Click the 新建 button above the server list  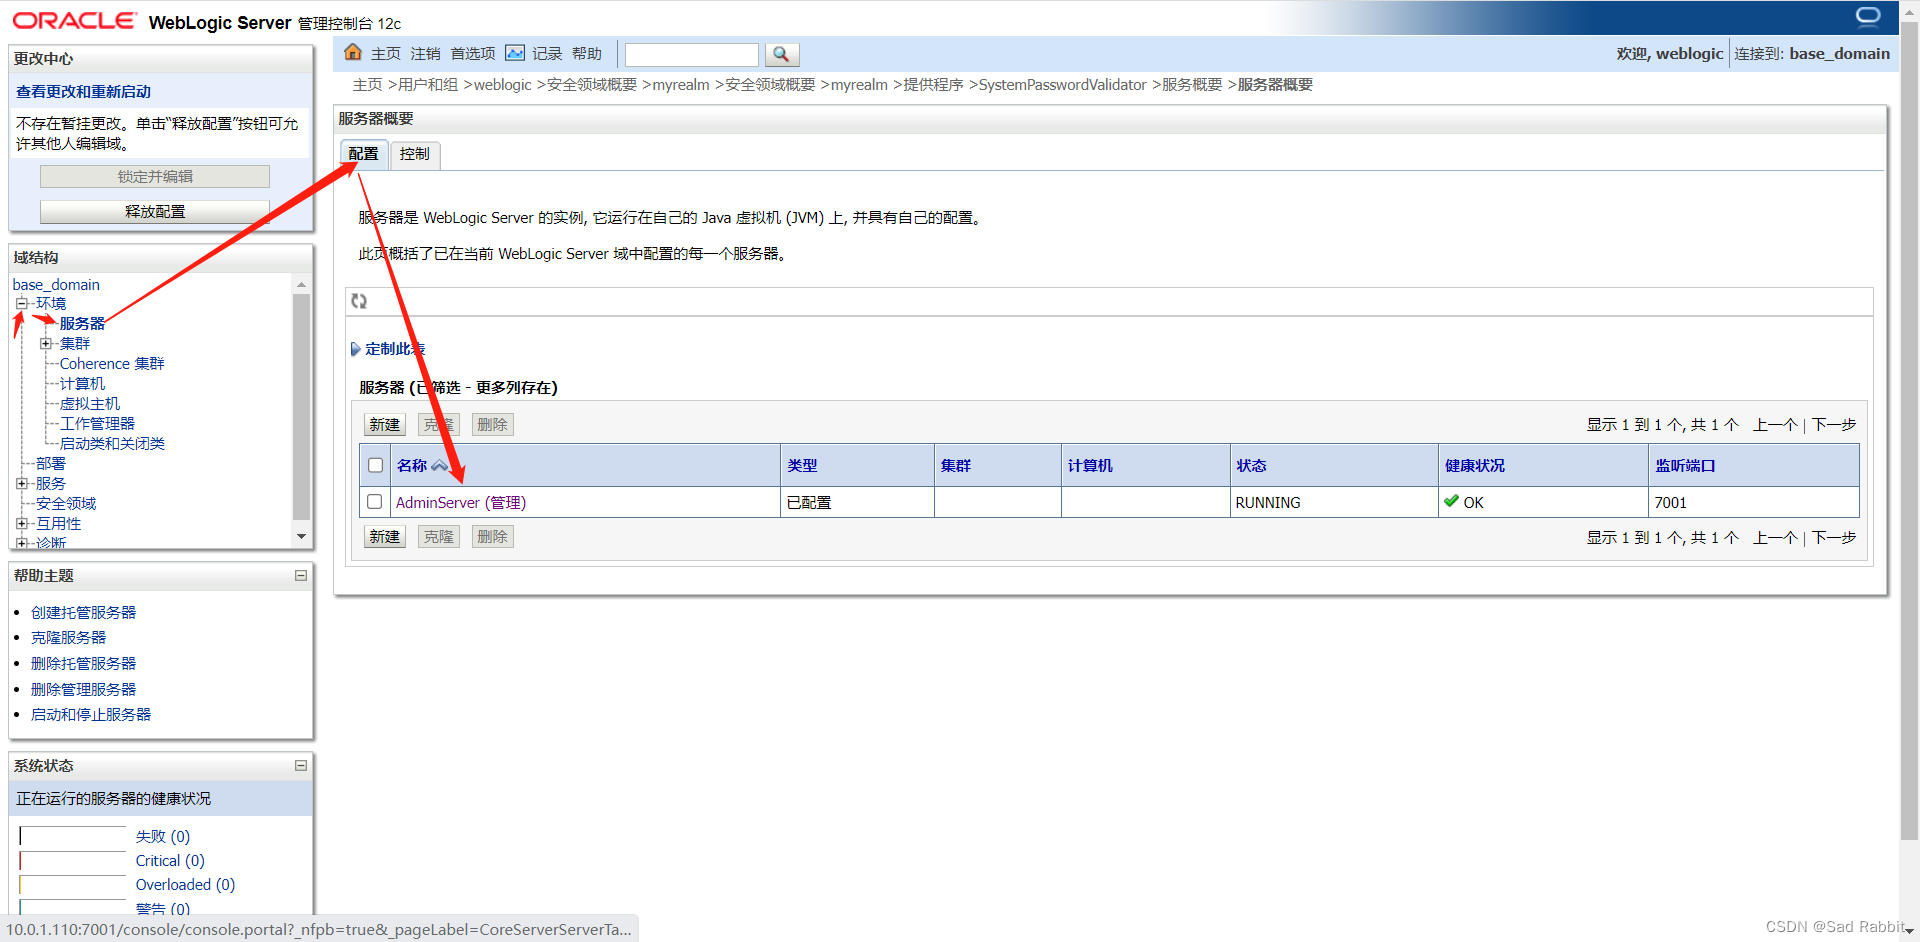click(384, 423)
